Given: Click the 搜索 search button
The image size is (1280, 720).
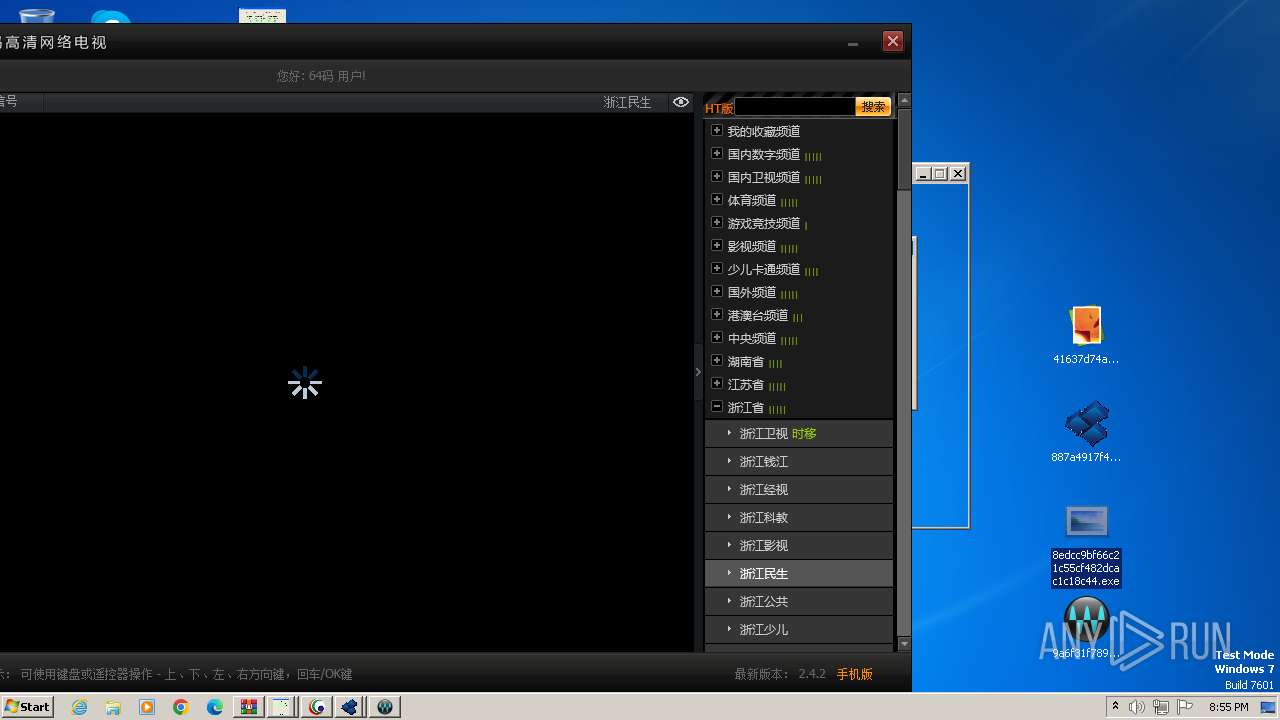Looking at the screenshot, I should pos(873,107).
